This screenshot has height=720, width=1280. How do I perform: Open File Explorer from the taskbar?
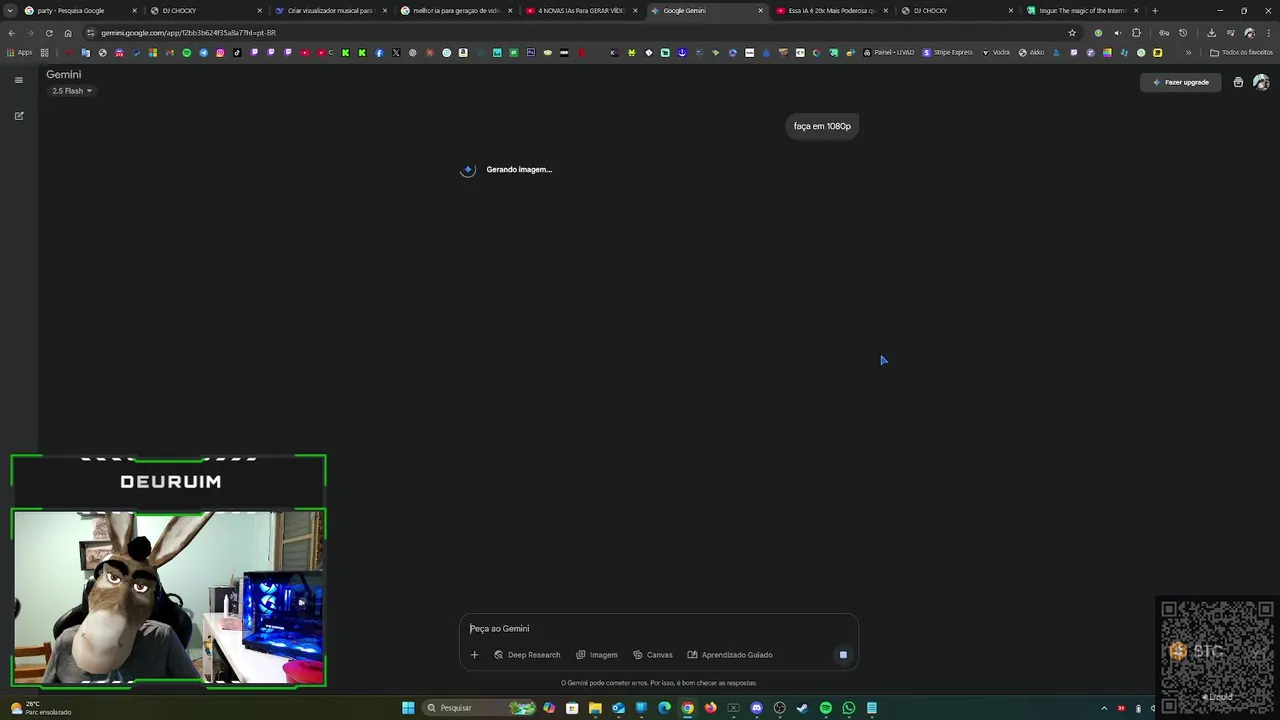(x=595, y=708)
